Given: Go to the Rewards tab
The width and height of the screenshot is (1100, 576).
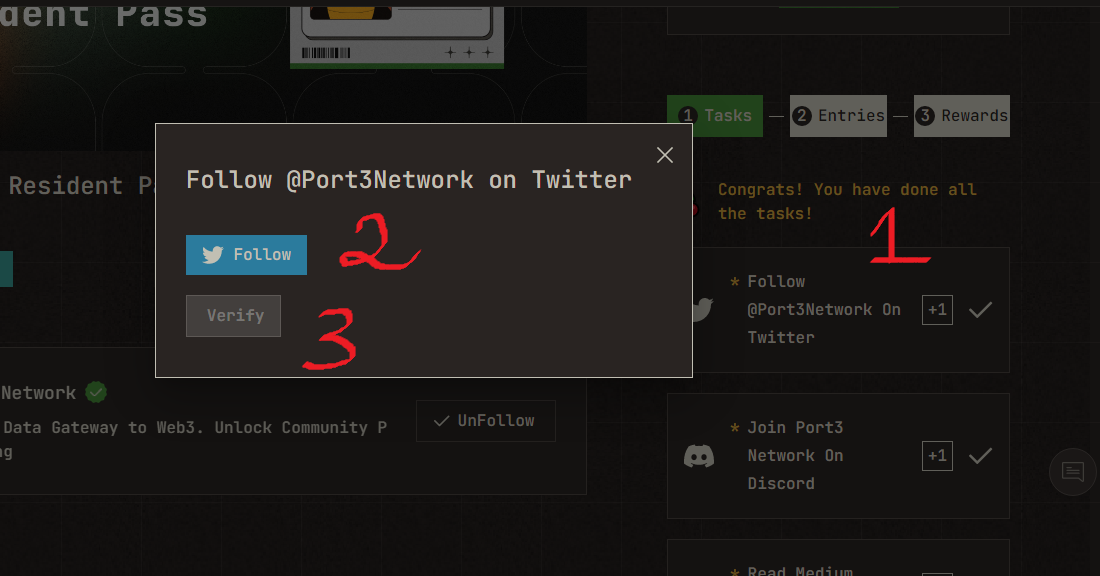Looking at the screenshot, I should (962, 116).
